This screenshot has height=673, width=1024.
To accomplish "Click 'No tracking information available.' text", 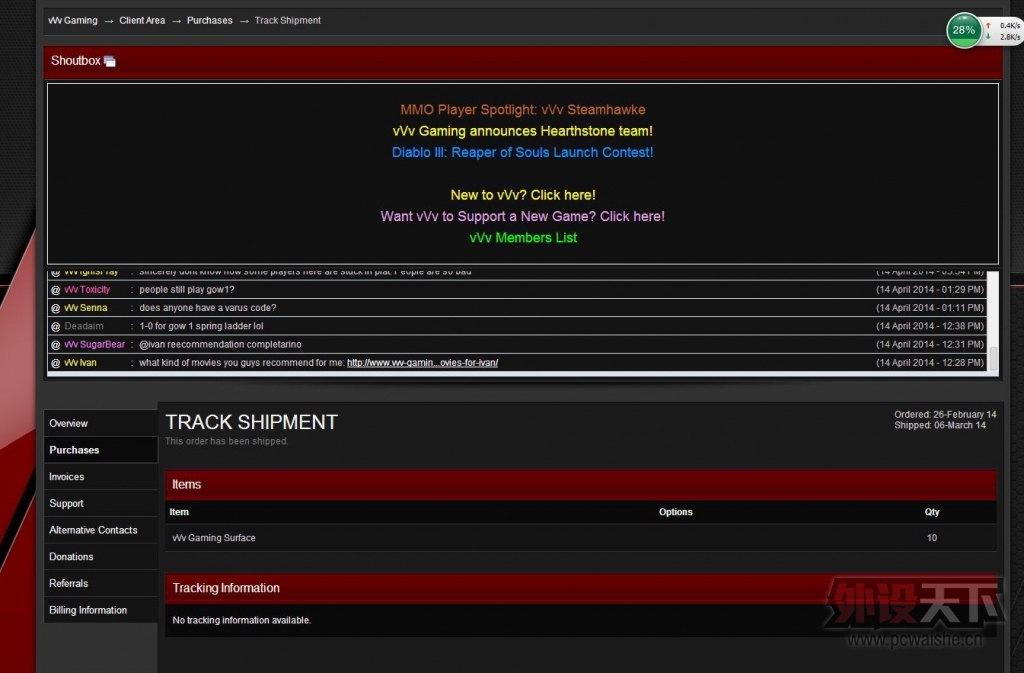I will click(242, 620).
